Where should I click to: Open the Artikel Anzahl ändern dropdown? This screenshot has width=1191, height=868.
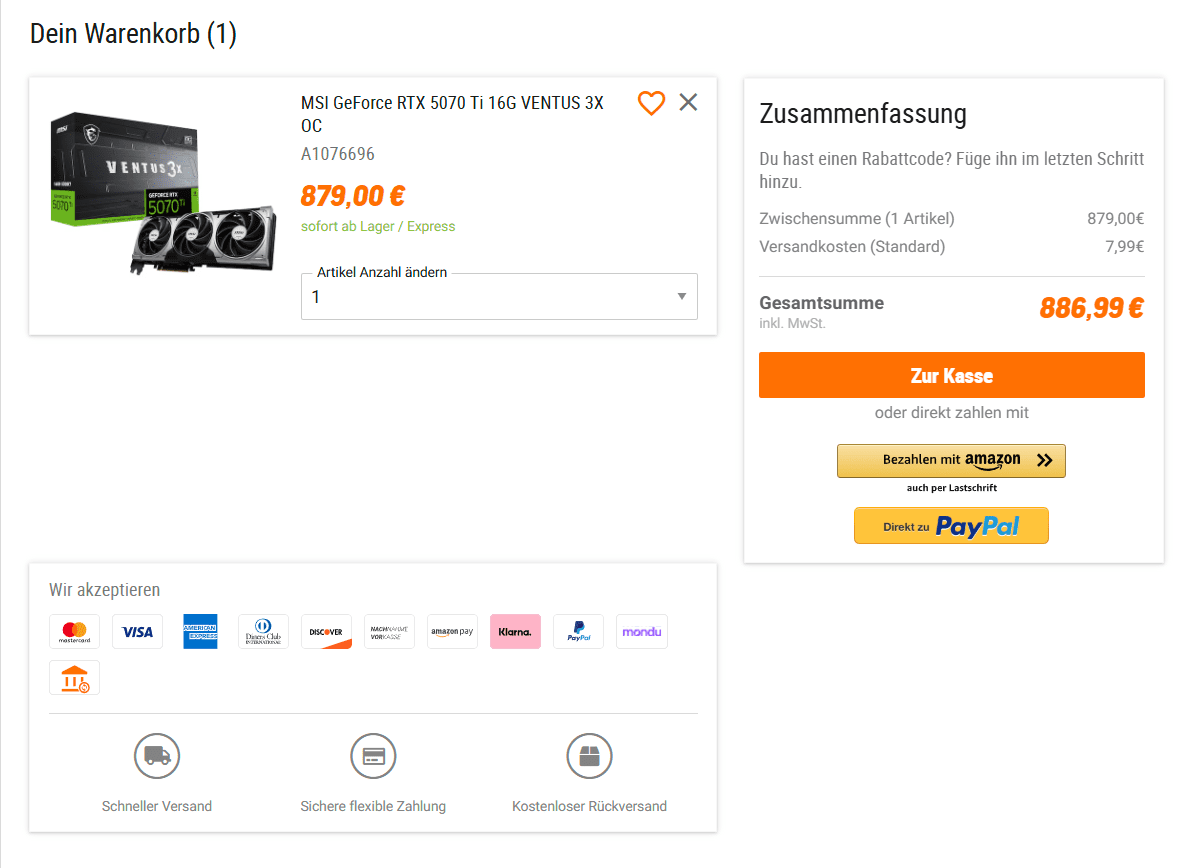point(499,297)
